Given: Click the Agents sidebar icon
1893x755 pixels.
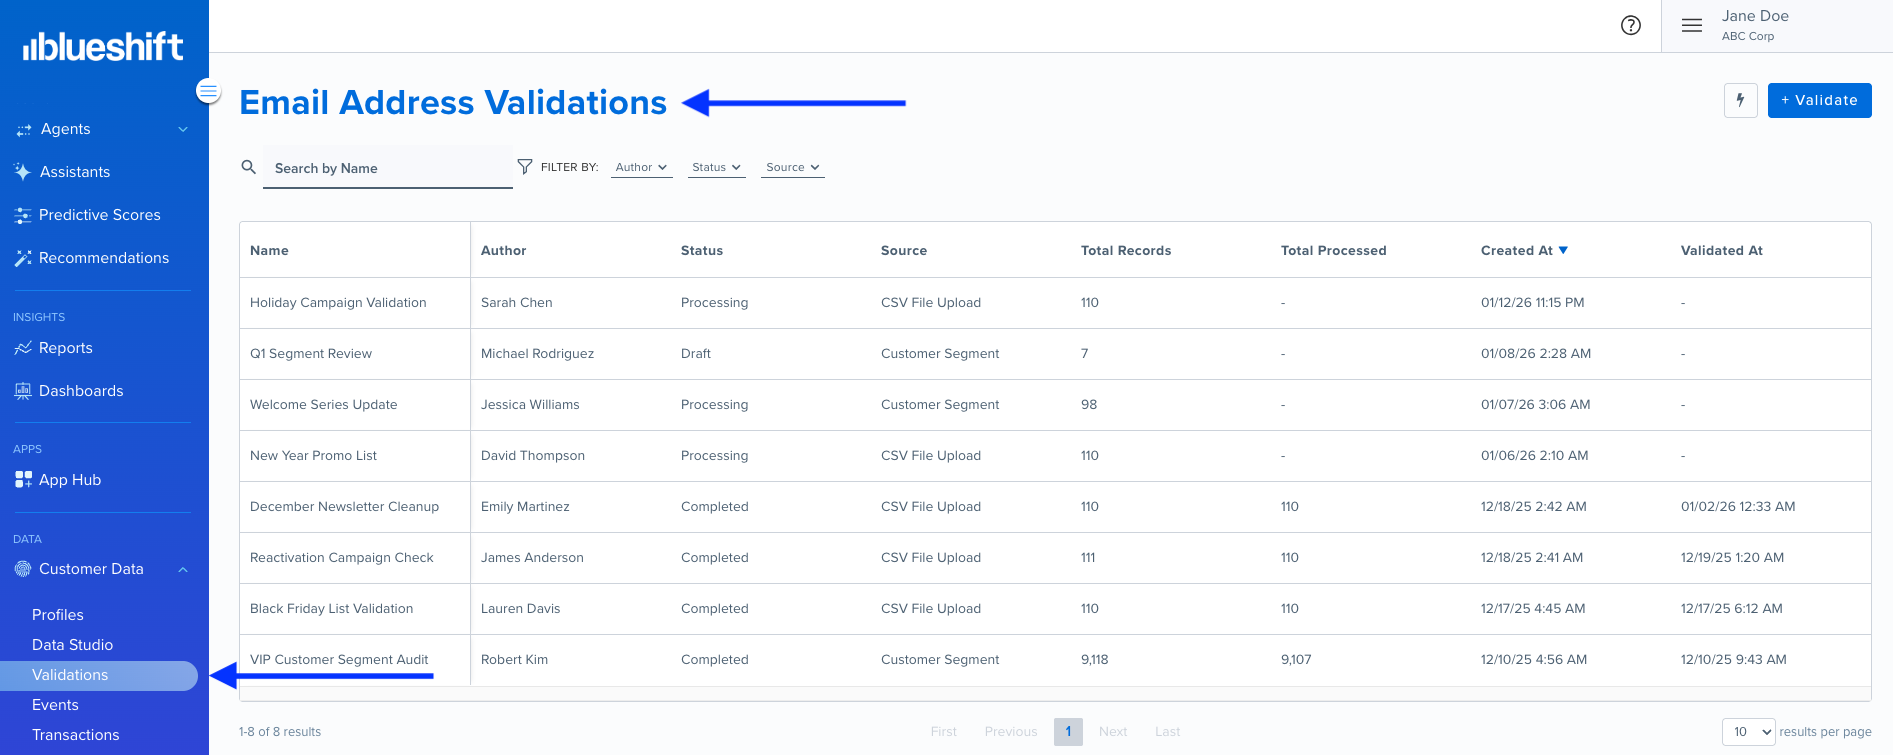Looking at the screenshot, I should 24,130.
